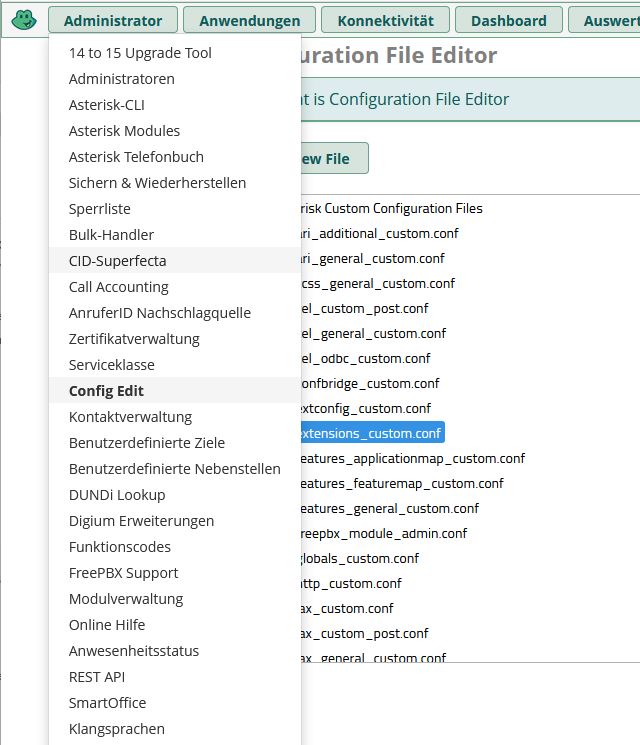Open the Konnektivität dropdown menu

pyautogui.click(x=385, y=20)
